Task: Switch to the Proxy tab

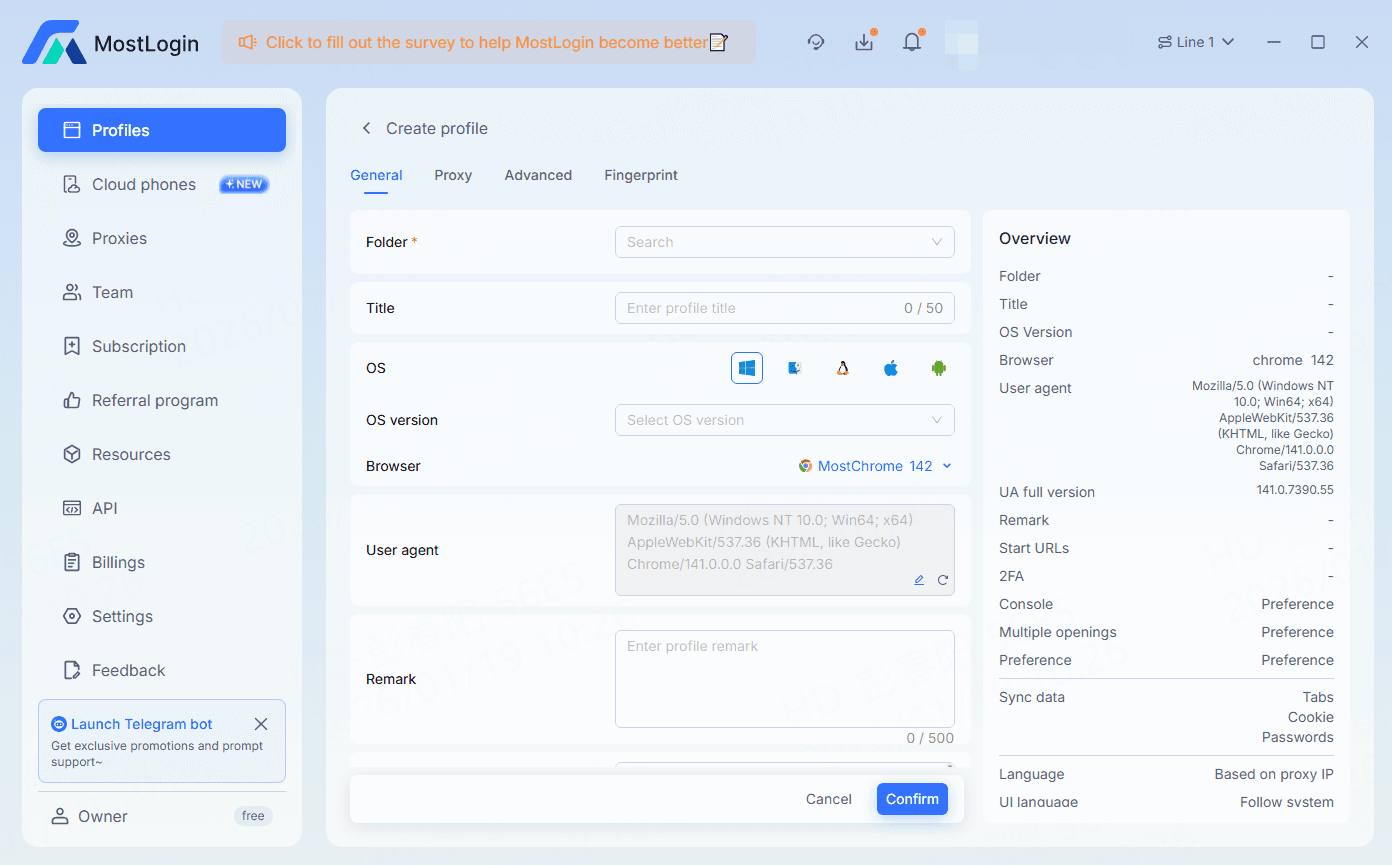Action: [x=453, y=175]
